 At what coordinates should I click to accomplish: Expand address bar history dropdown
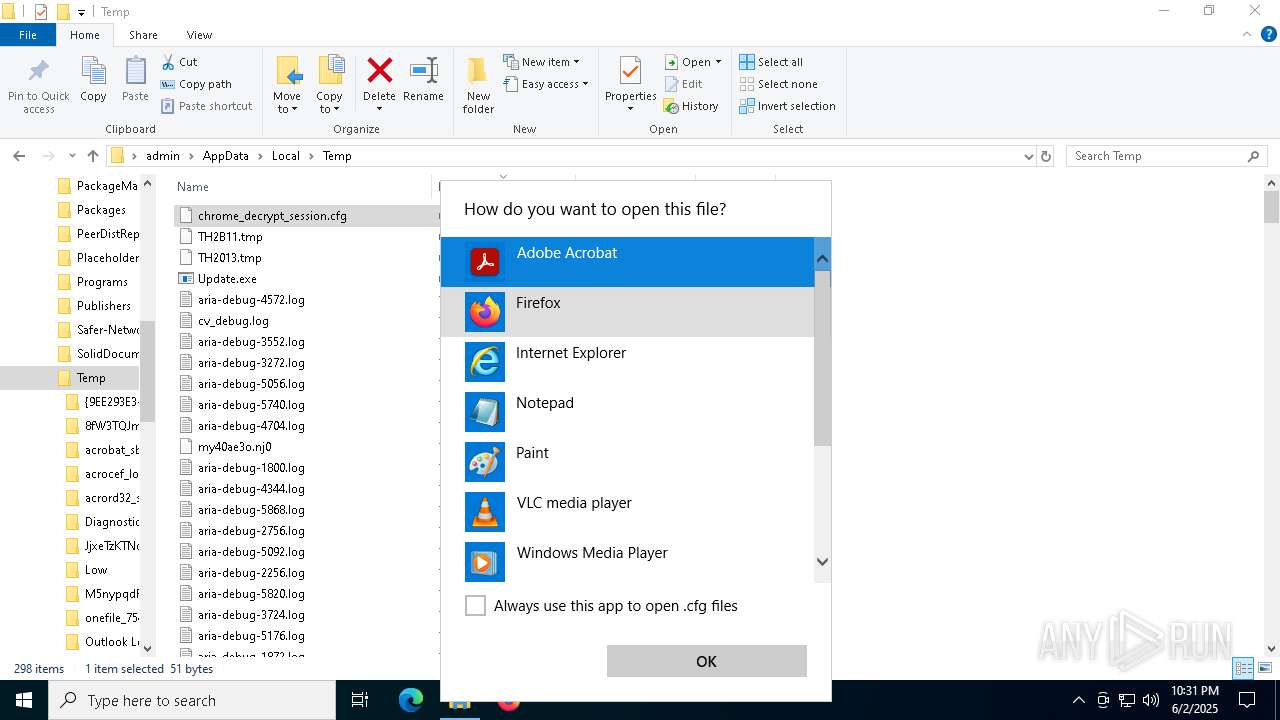pos(1028,156)
